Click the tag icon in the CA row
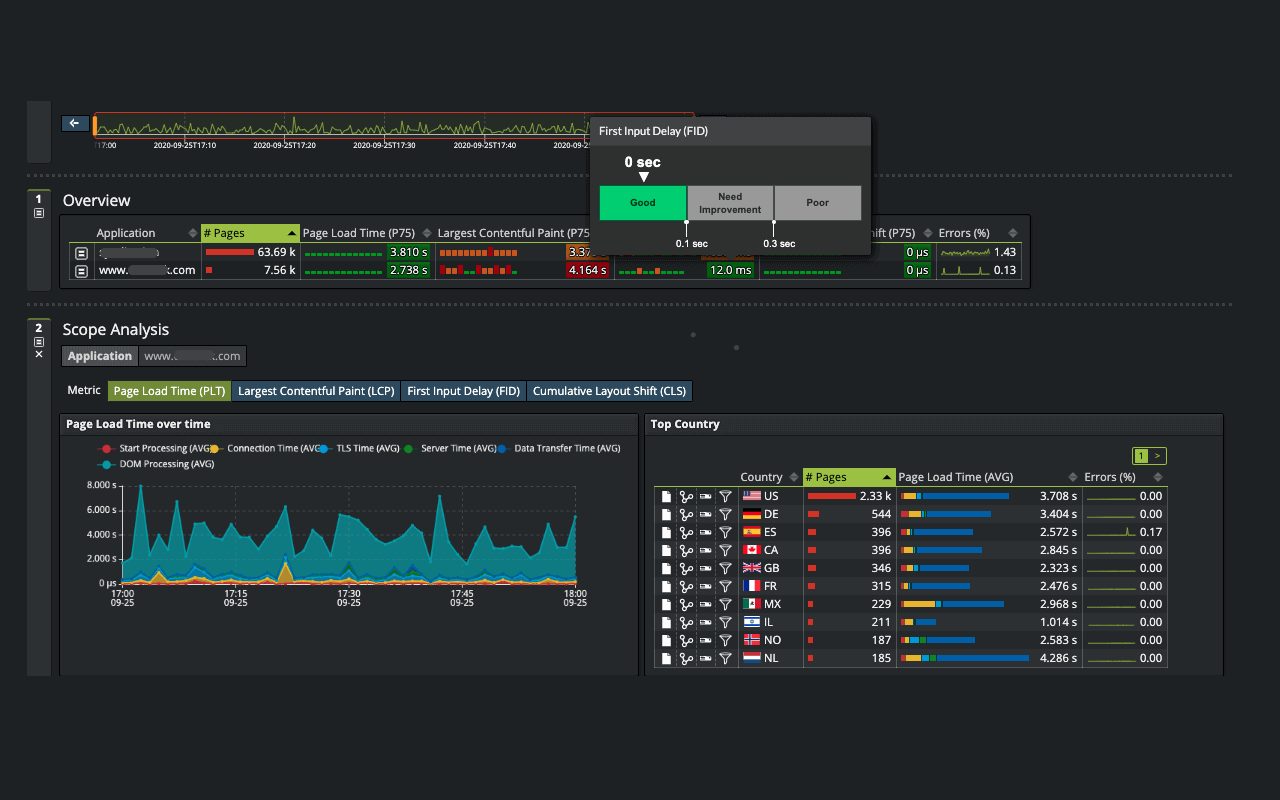The height and width of the screenshot is (800, 1280). pos(705,550)
